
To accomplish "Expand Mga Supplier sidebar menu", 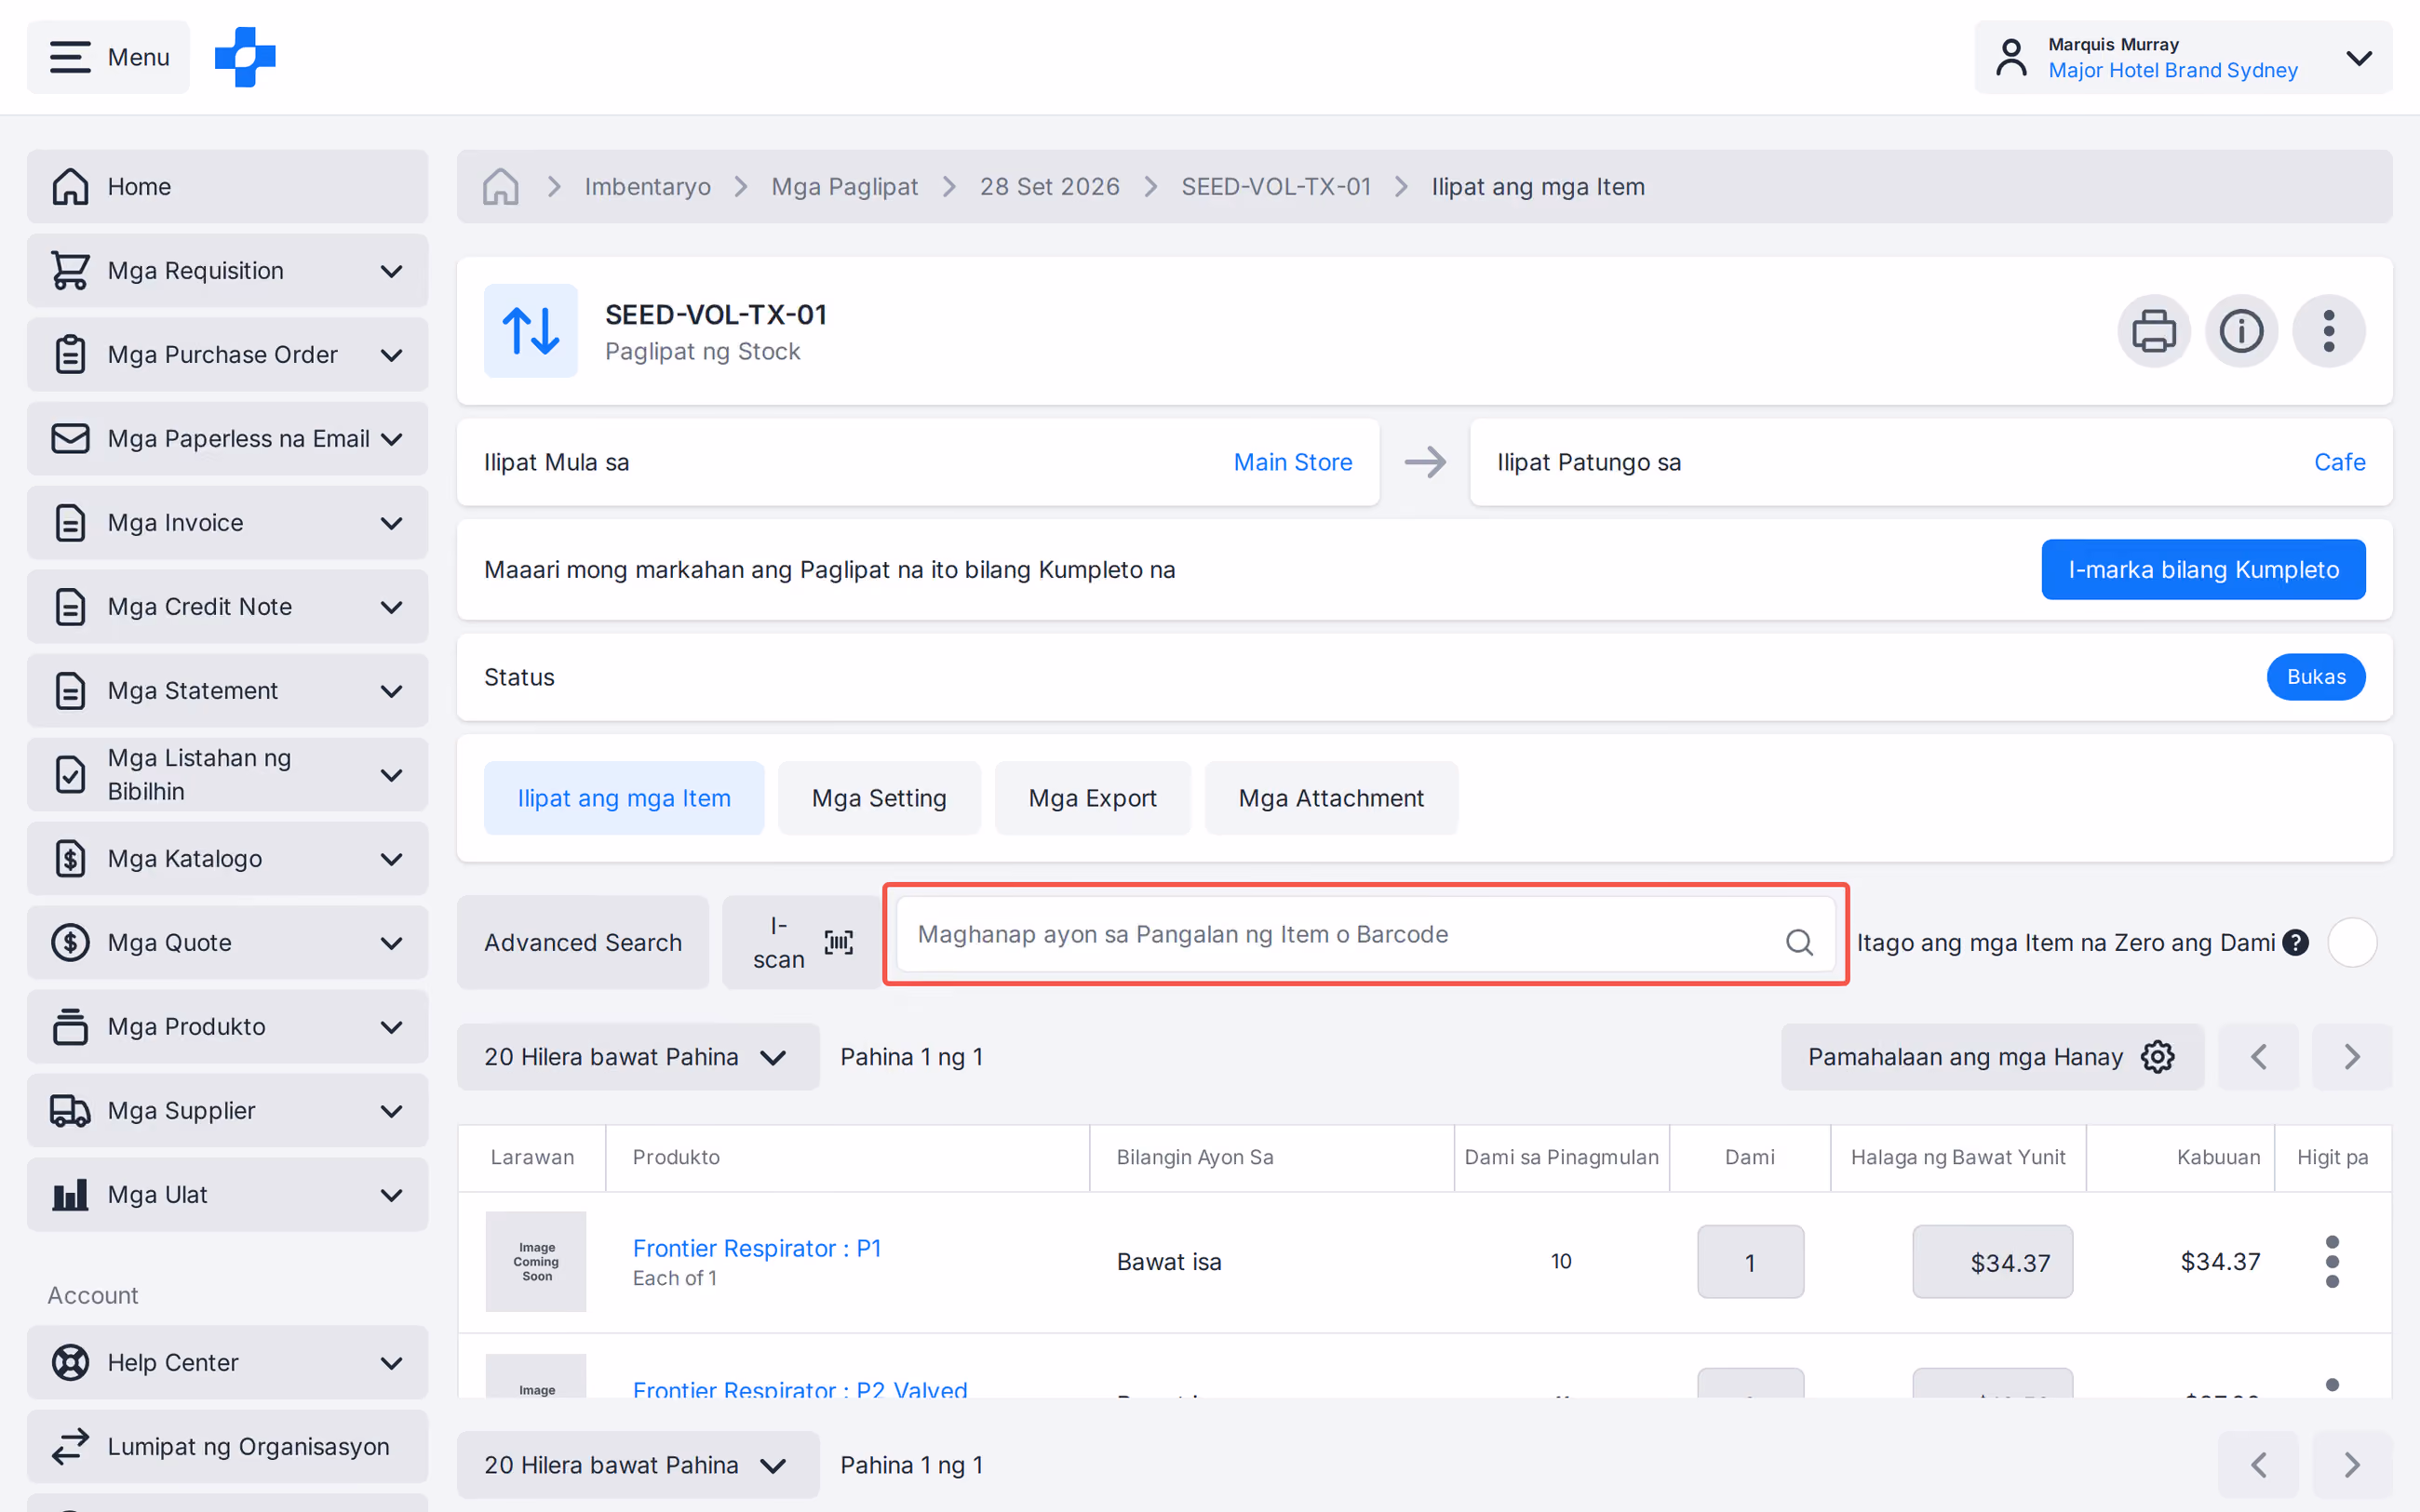I will pyautogui.click(x=227, y=1111).
